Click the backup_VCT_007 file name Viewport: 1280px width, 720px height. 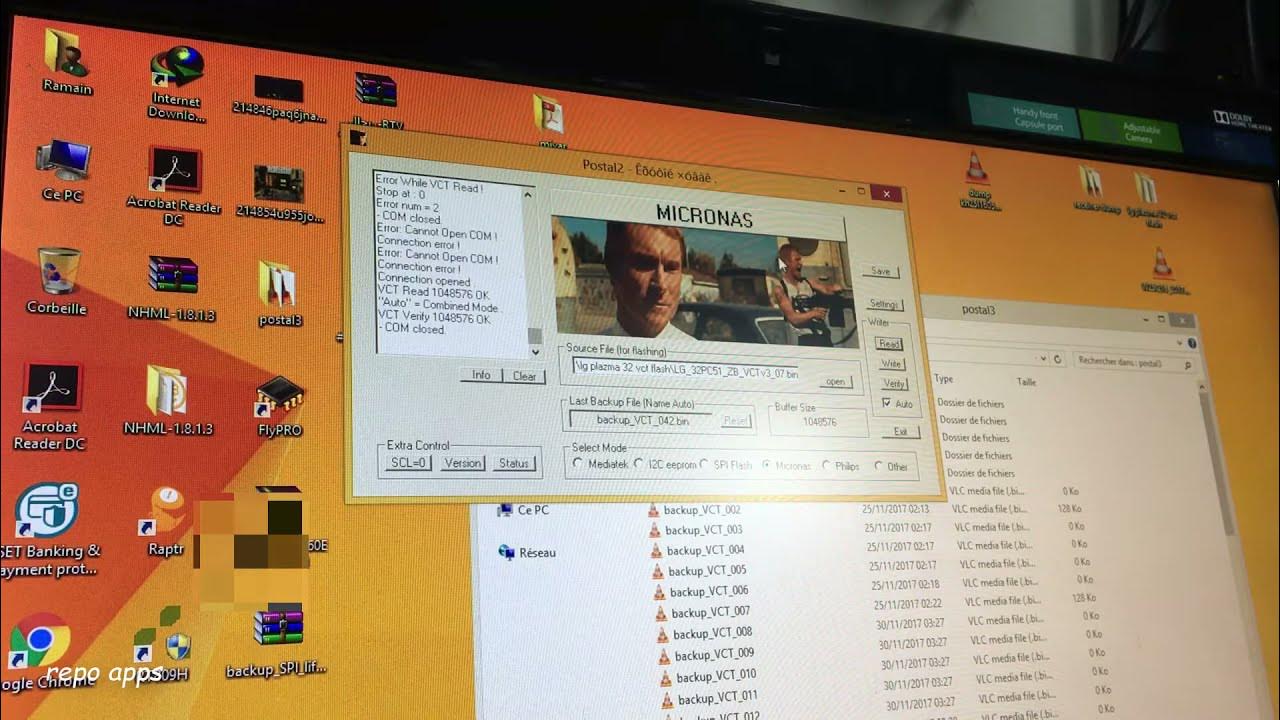tap(711, 612)
